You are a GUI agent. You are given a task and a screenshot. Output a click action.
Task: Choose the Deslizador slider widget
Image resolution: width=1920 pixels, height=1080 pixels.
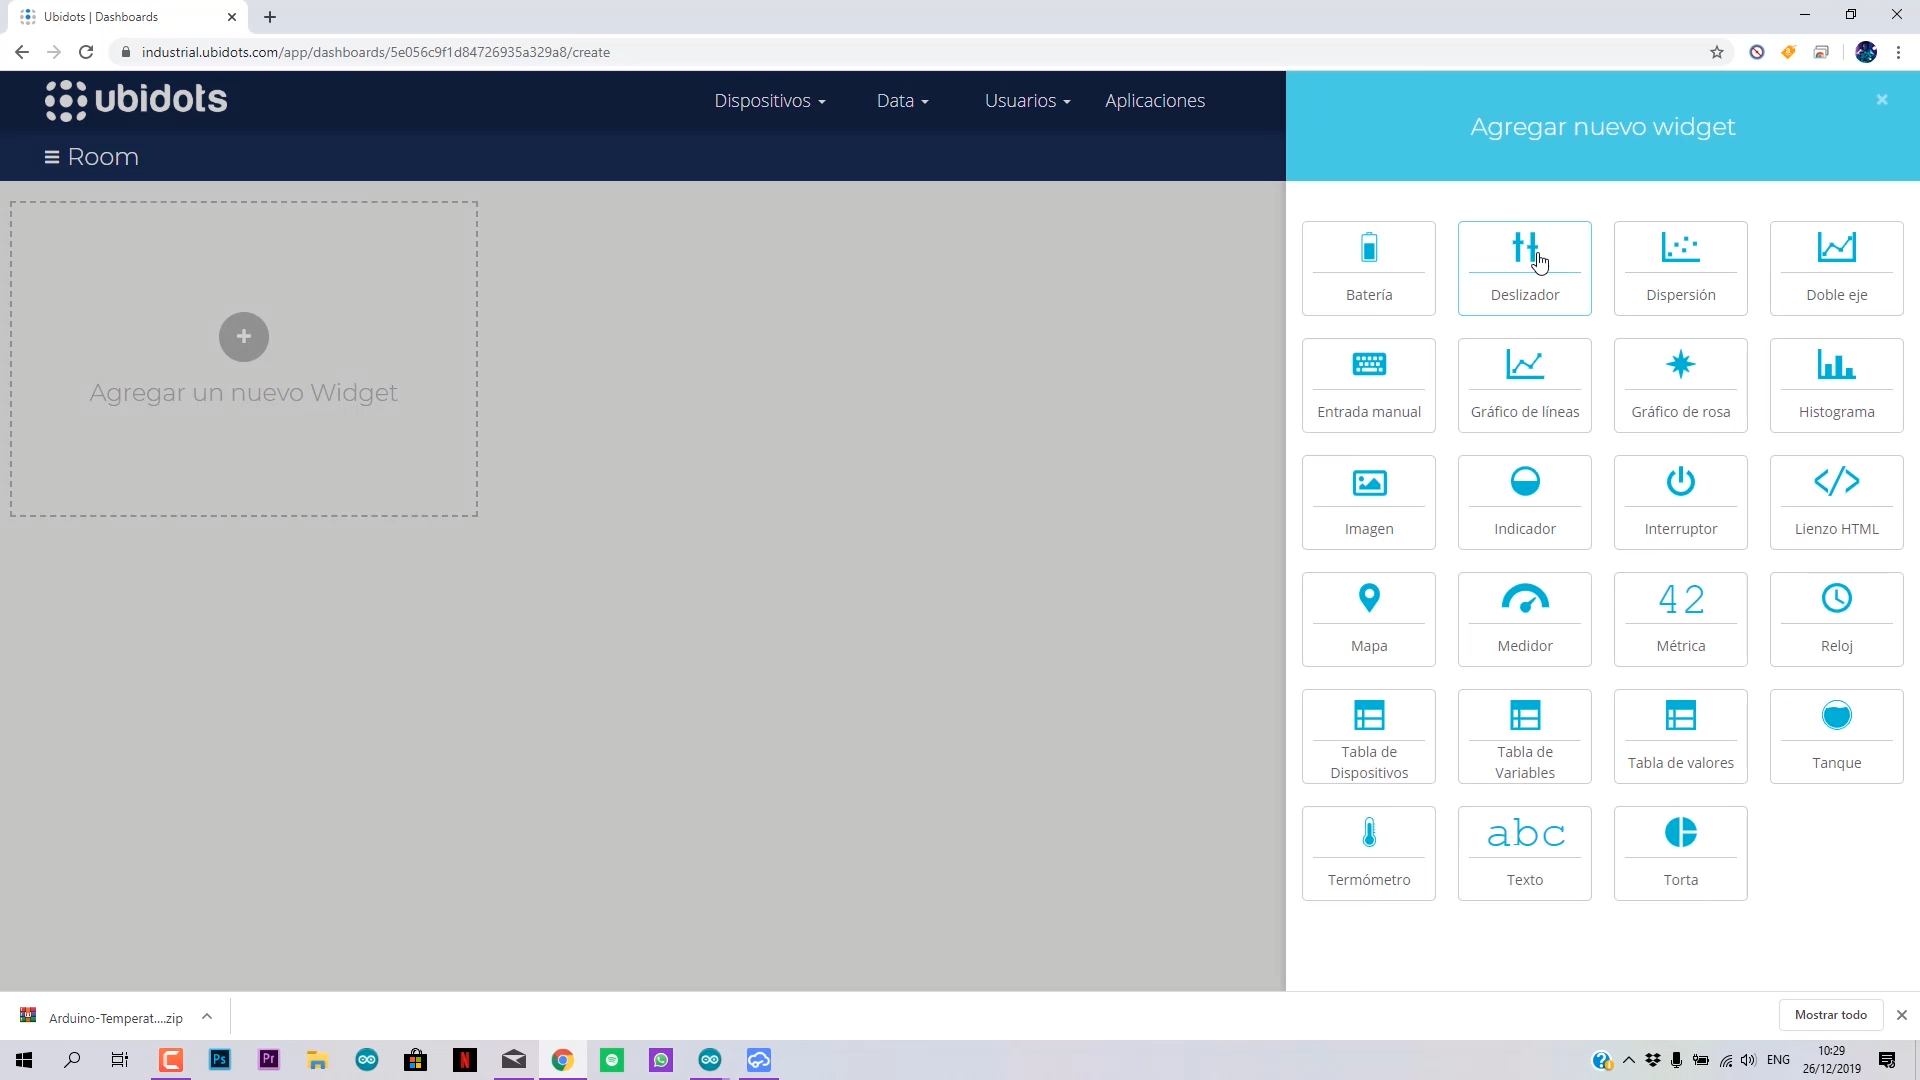coord(1524,268)
